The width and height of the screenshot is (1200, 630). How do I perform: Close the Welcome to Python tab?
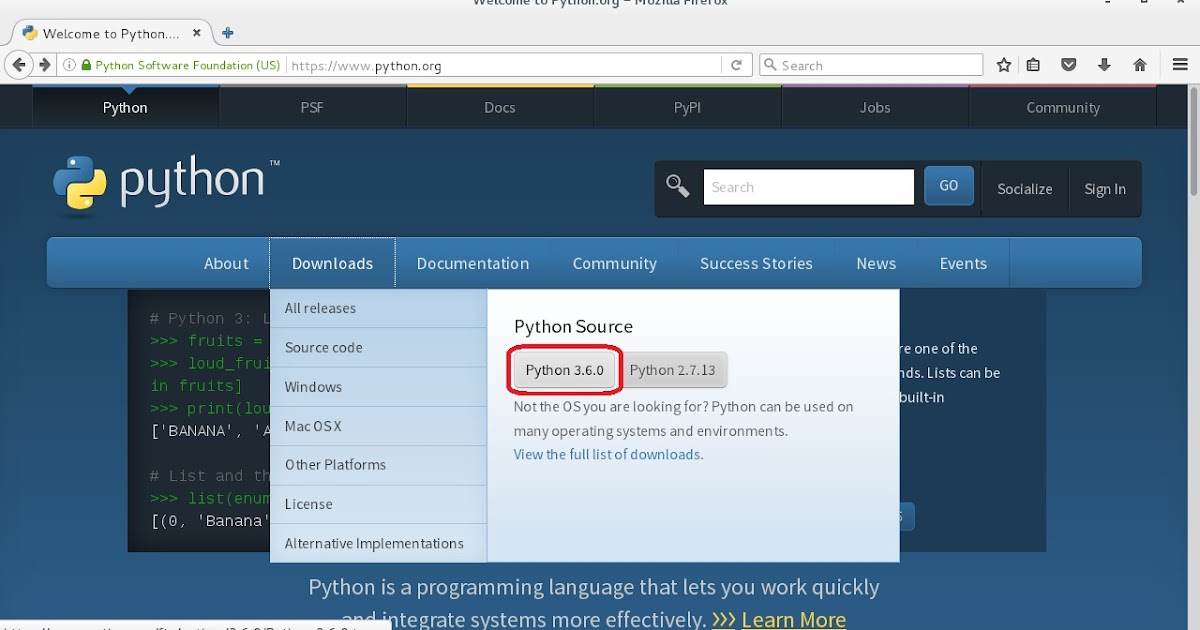tap(197, 33)
